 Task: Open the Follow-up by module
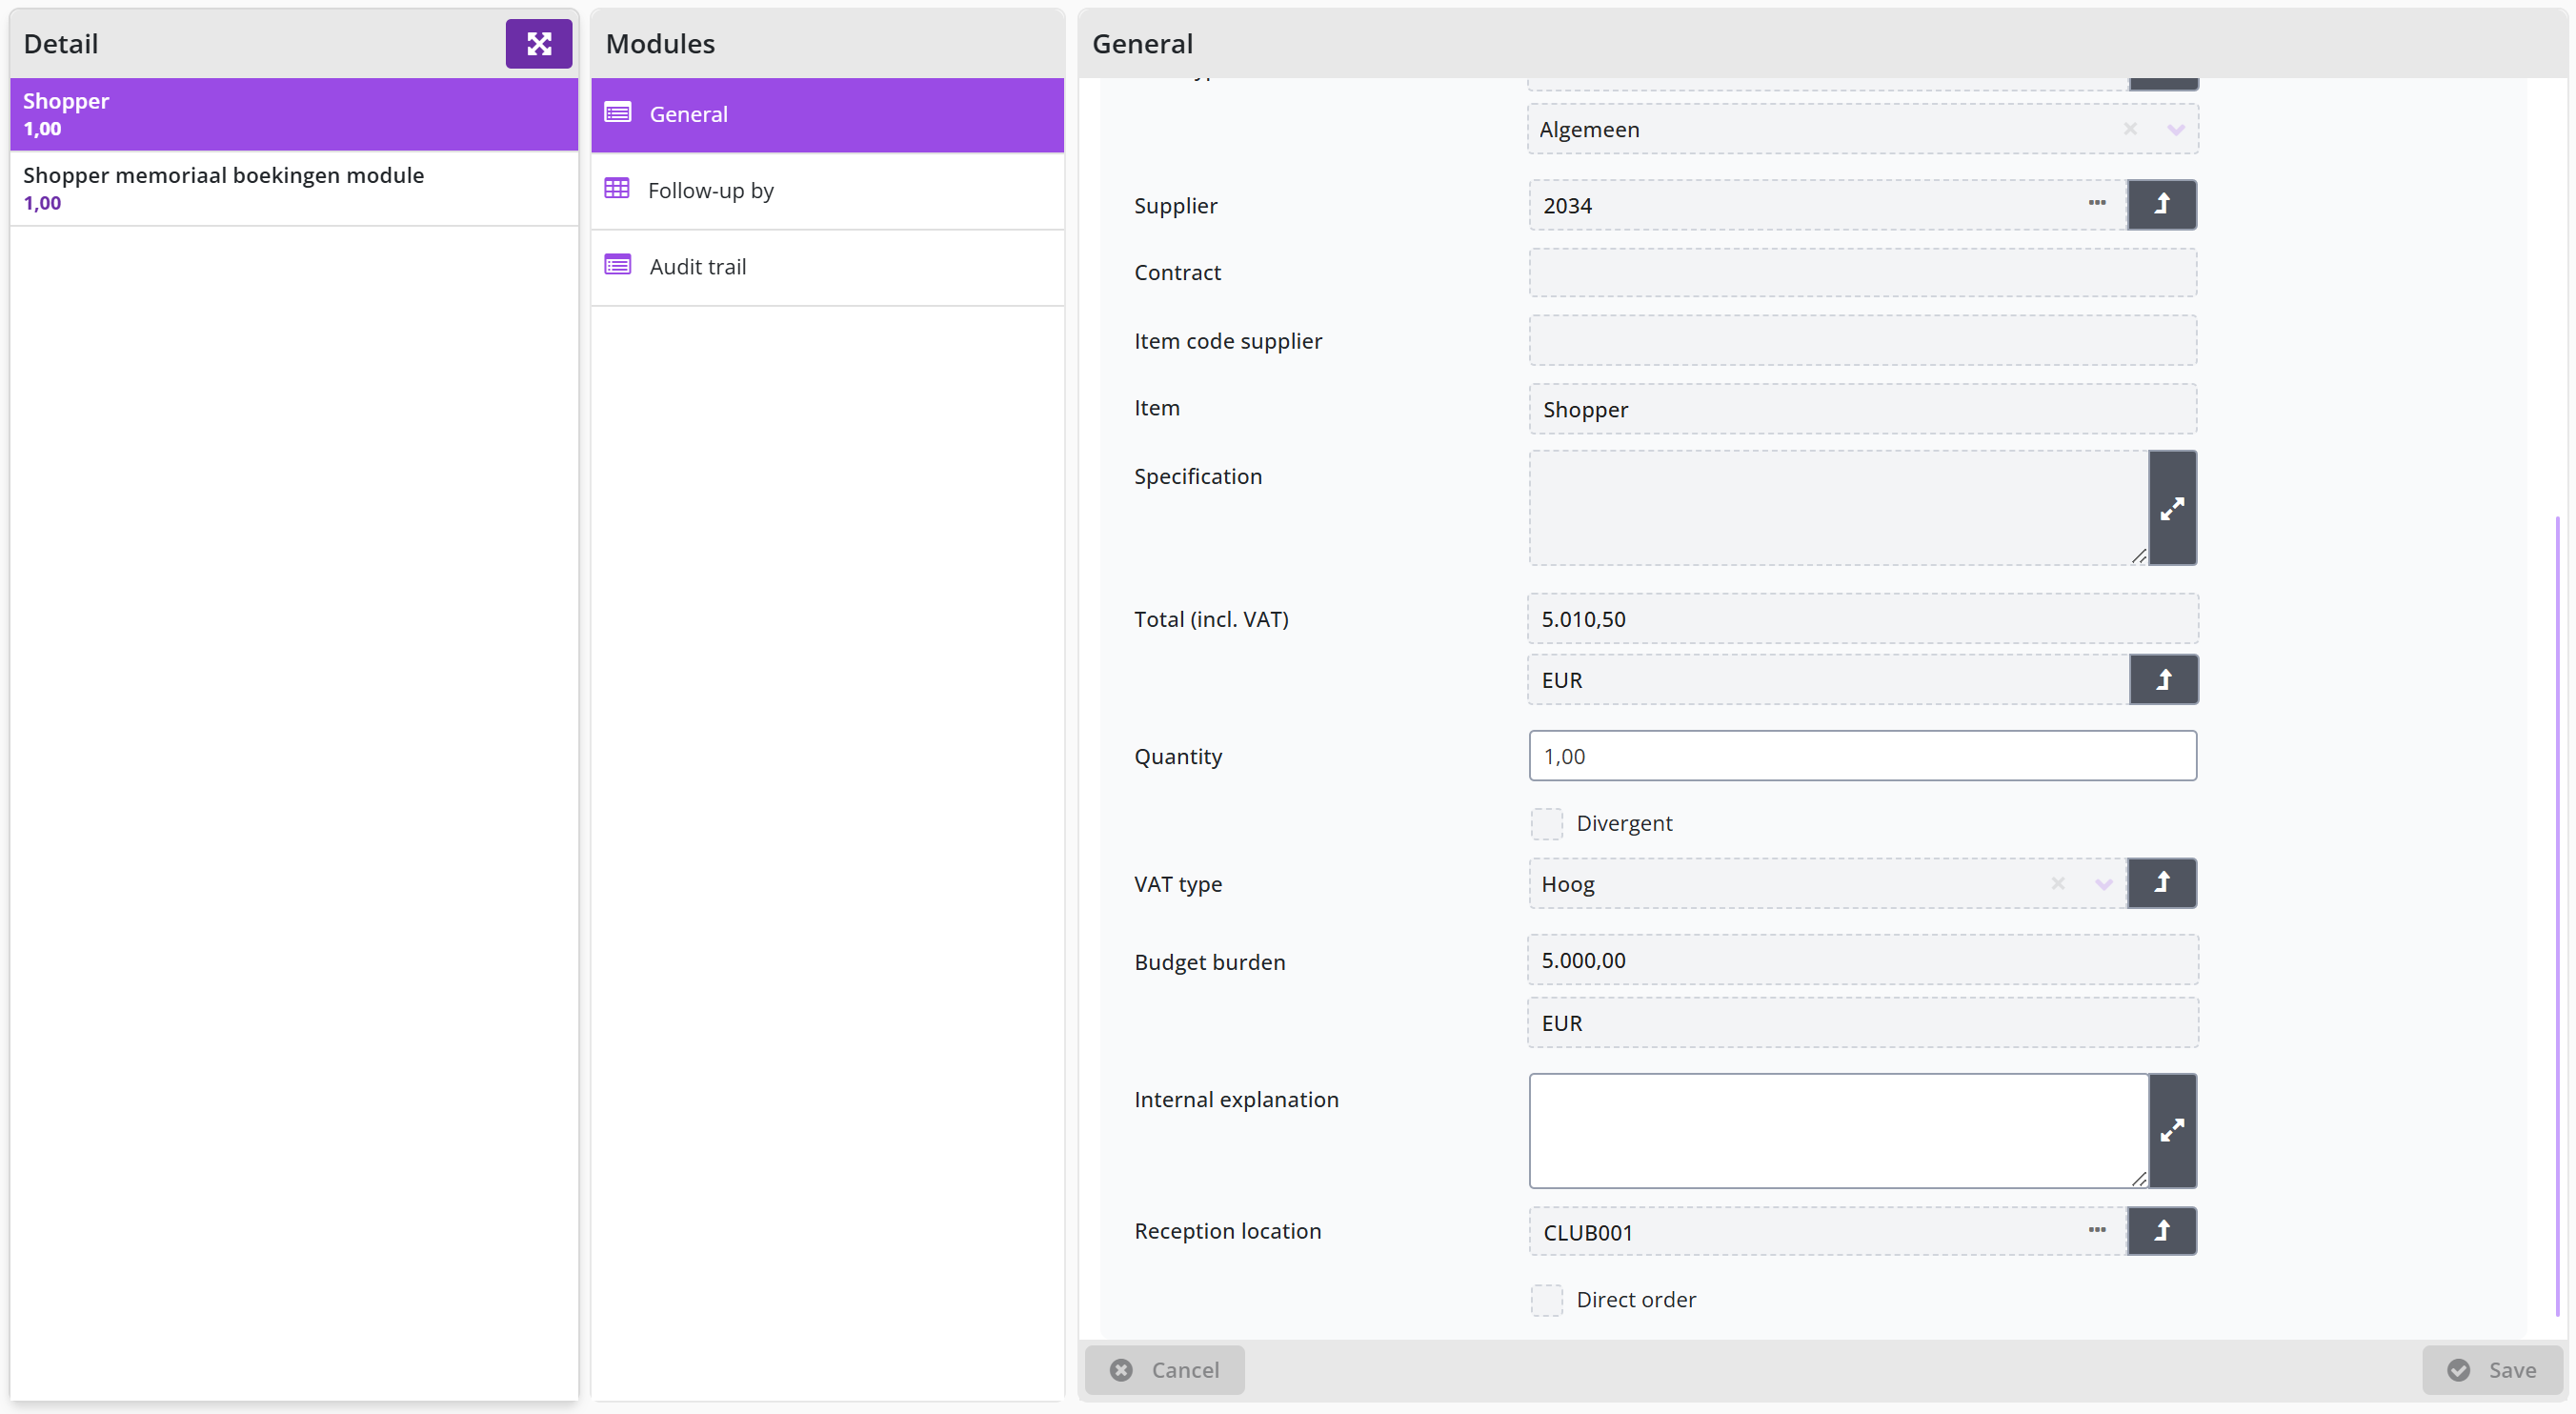click(x=827, y=191)
